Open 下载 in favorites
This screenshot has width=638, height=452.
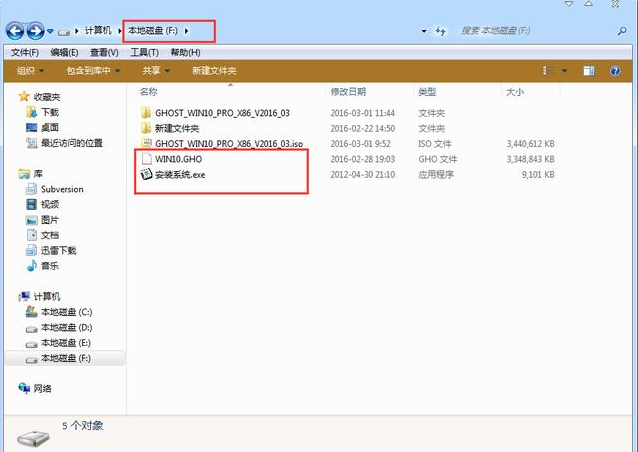(x=50, y=112)
